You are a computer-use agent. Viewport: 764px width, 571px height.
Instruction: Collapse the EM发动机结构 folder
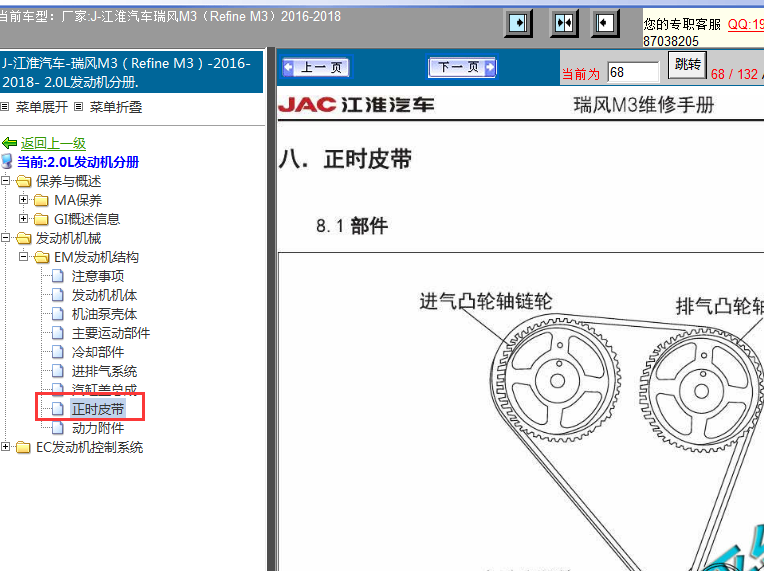tap(23, 257)
